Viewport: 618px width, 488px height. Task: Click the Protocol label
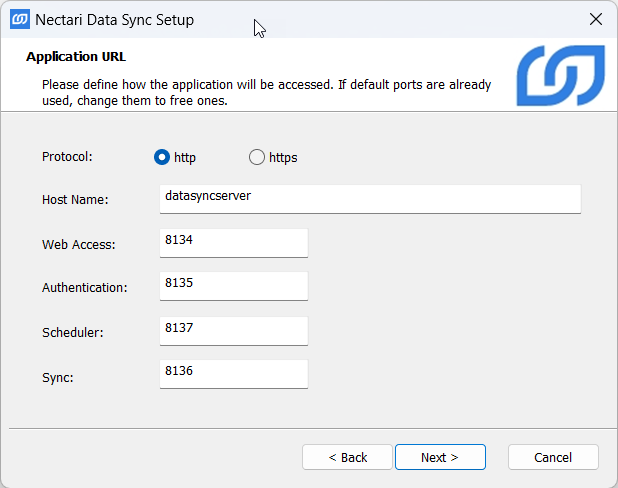(x=66, y=157)
